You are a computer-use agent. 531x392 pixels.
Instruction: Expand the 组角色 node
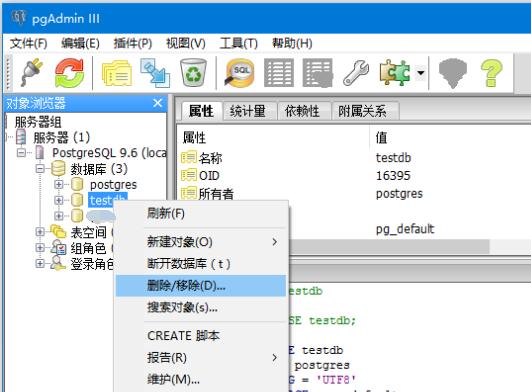pos(40,248)
